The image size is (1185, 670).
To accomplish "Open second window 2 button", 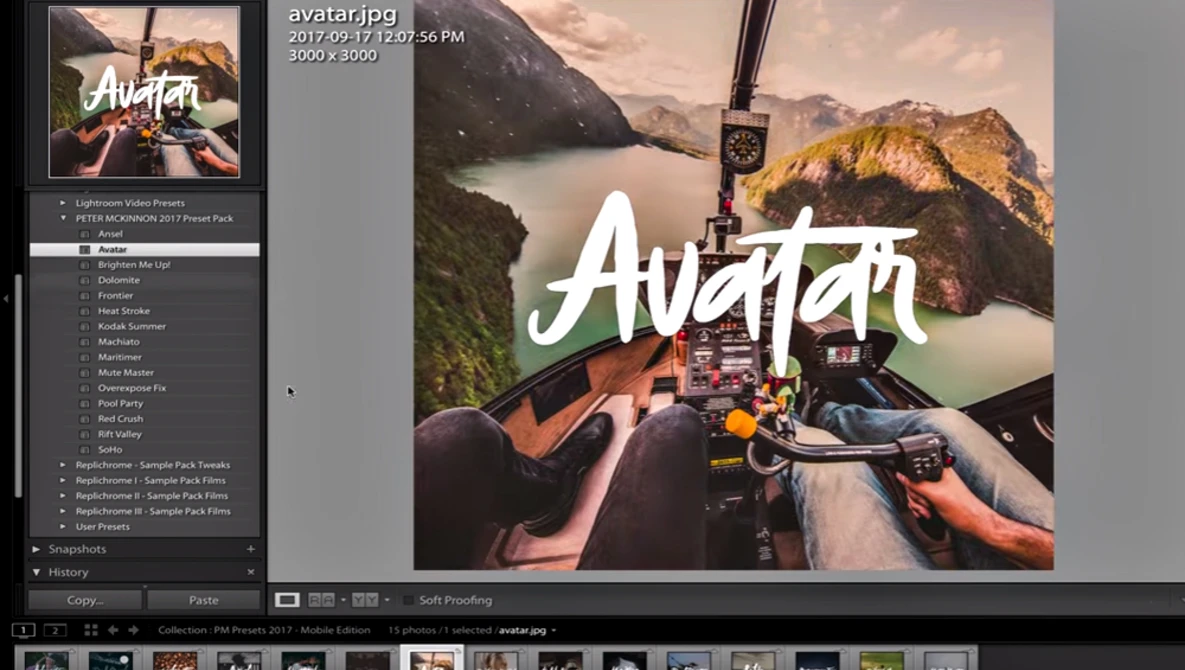I will [x=55, y=630].
